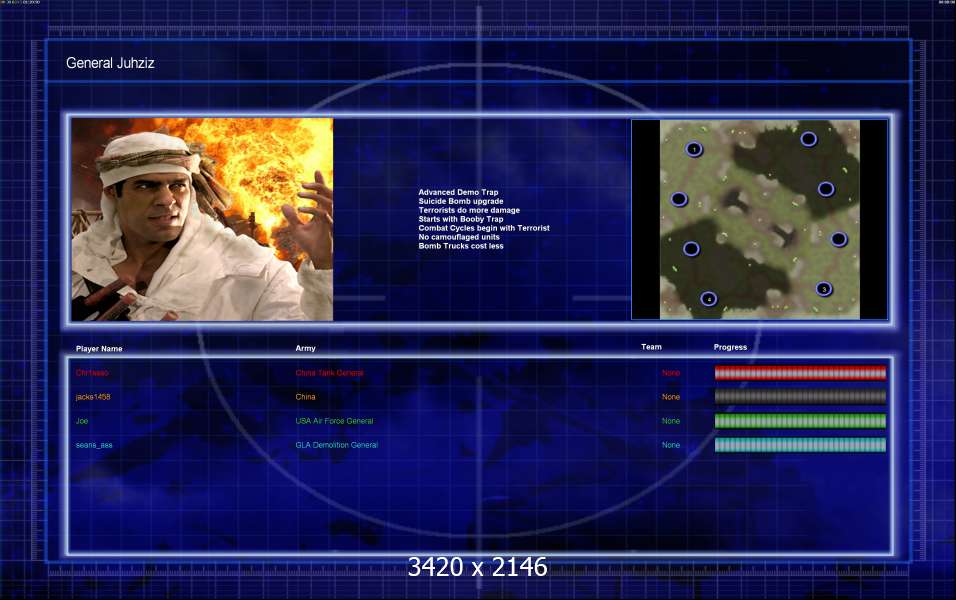The image size is (956, 600).
Task: Click the cyan None team value for seans_ass
Action: (671, 445)
